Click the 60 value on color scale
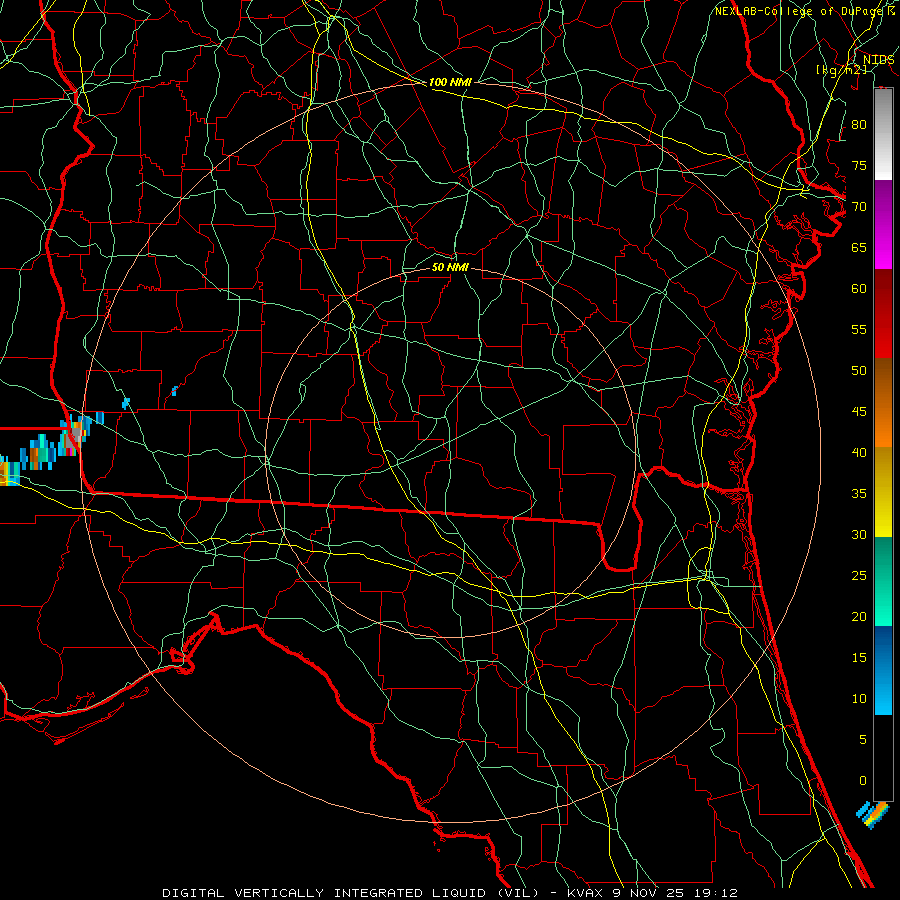The image size is (900, 900). (x=859, y=289)
